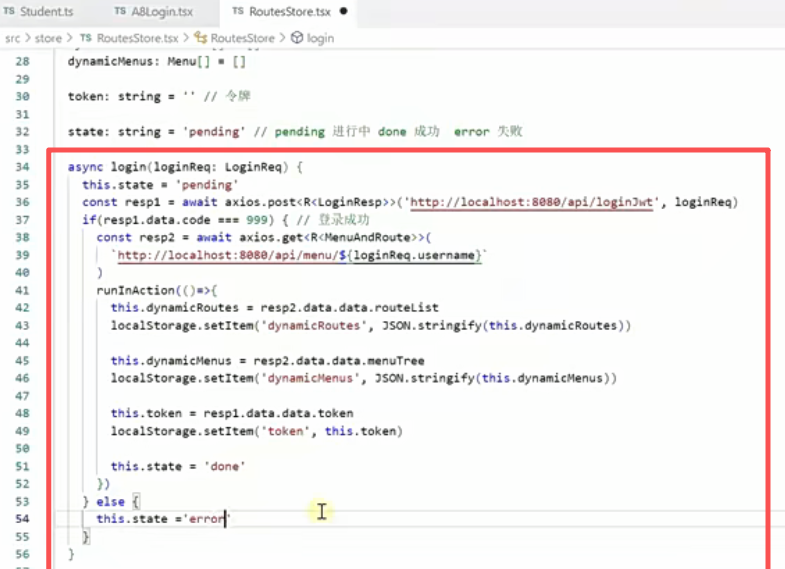Click localStorage.setItem 'token' line
The height and width of the screenshot is (569, 785).
(x=257, y=431)
